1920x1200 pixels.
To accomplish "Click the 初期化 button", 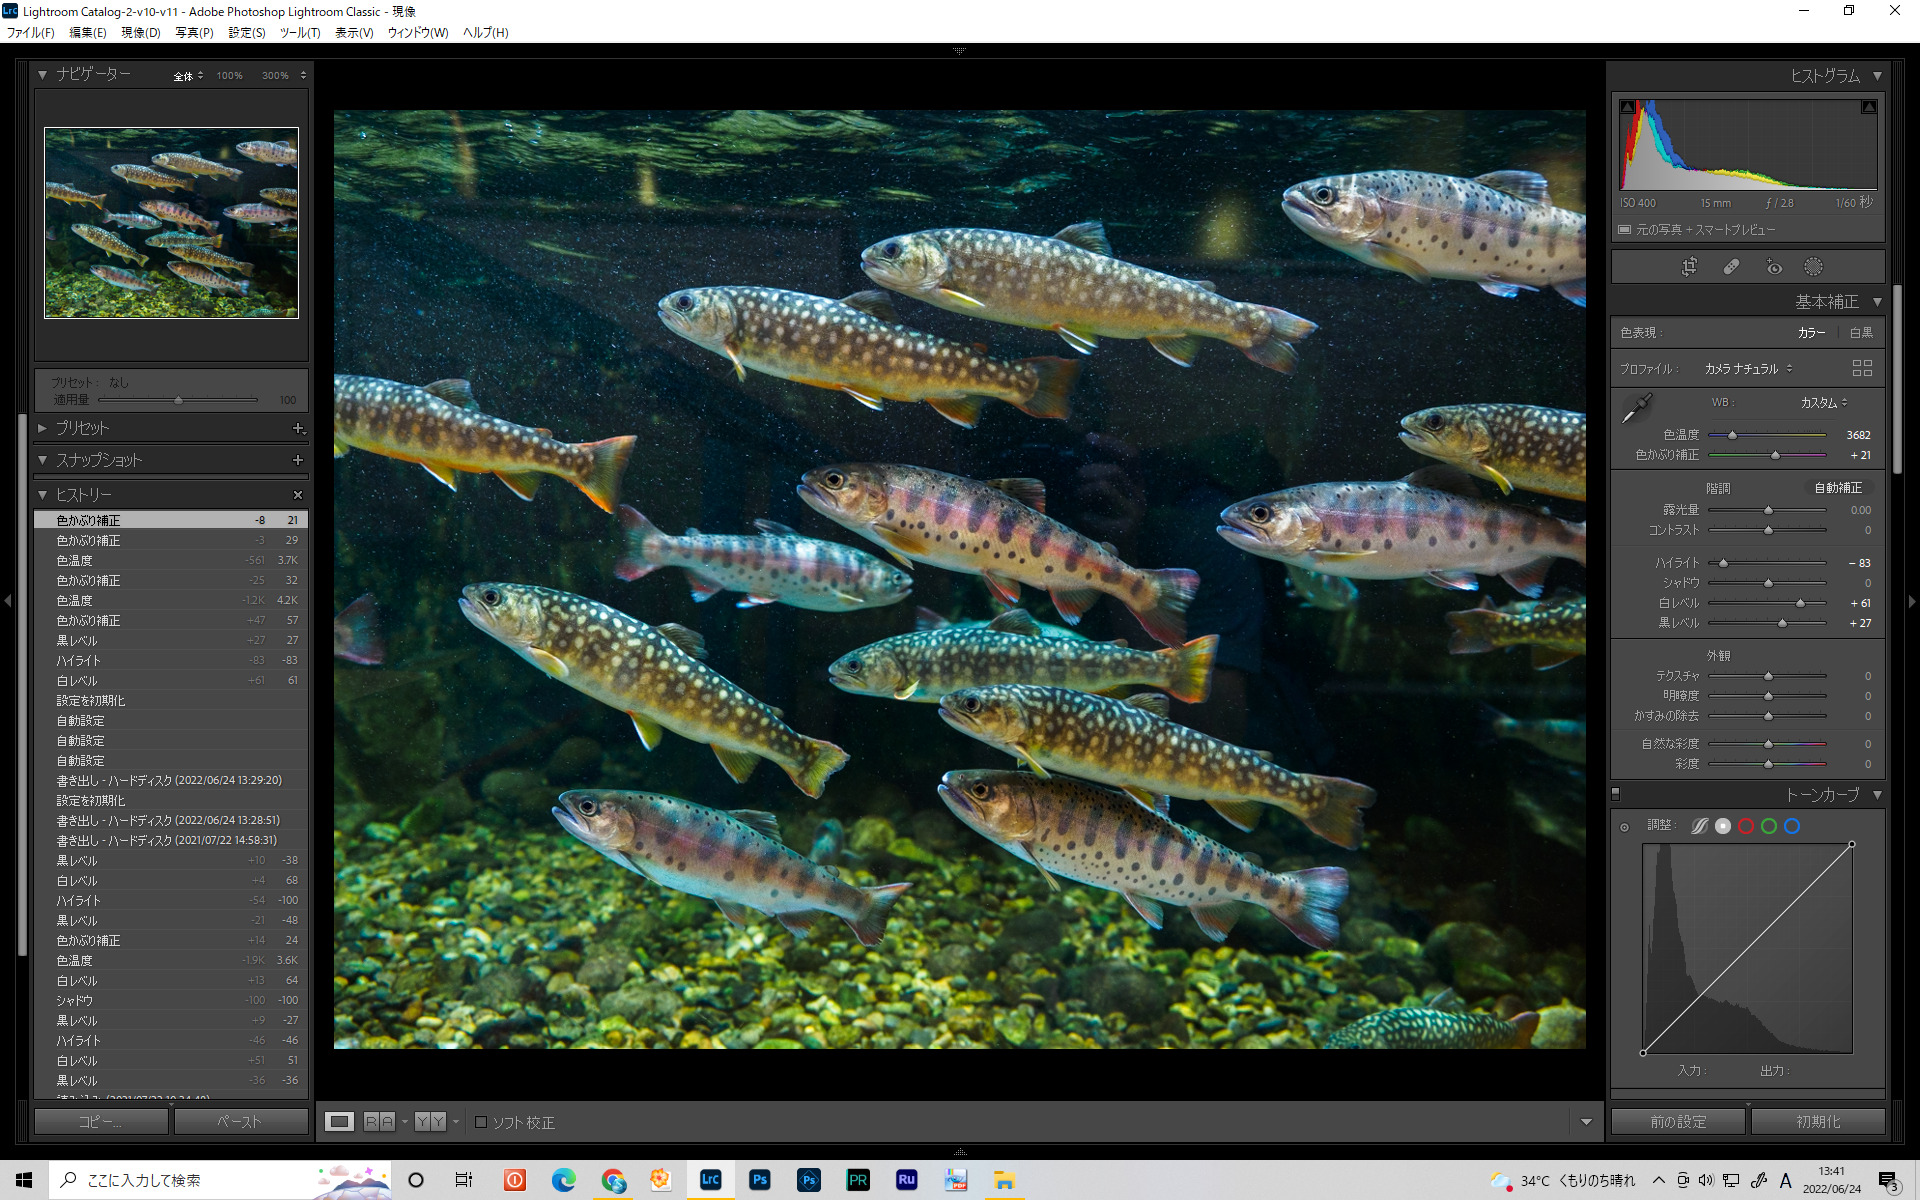I will click(x=1817, y=1122).
